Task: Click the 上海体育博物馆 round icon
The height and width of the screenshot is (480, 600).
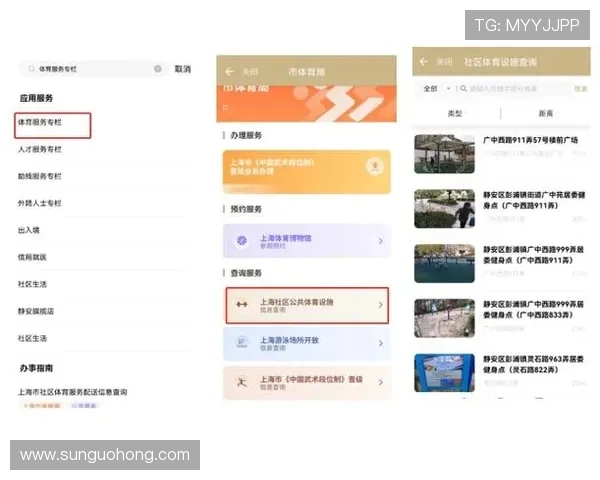Action: pos(242,240)
